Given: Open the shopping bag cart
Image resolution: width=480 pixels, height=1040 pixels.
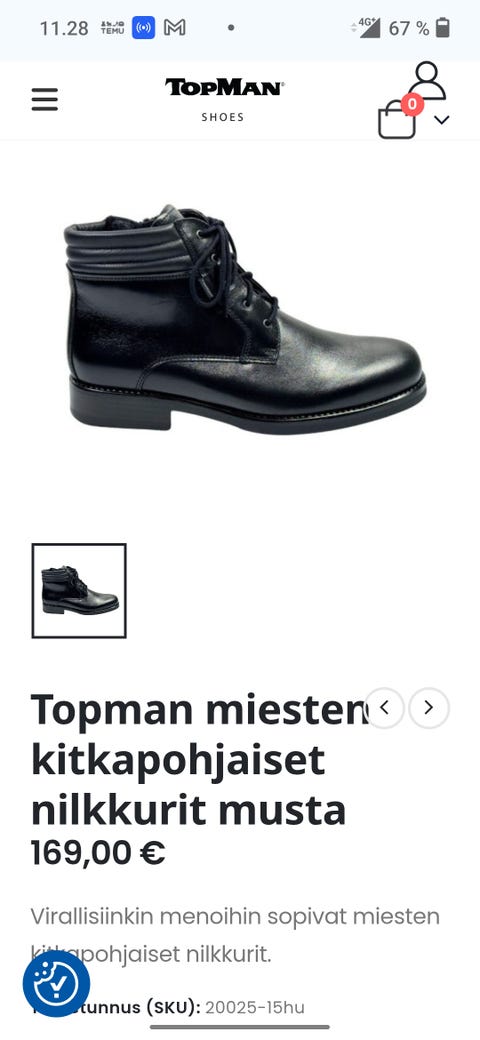Looking at the screenshot, I should click(x=396, y=121).
